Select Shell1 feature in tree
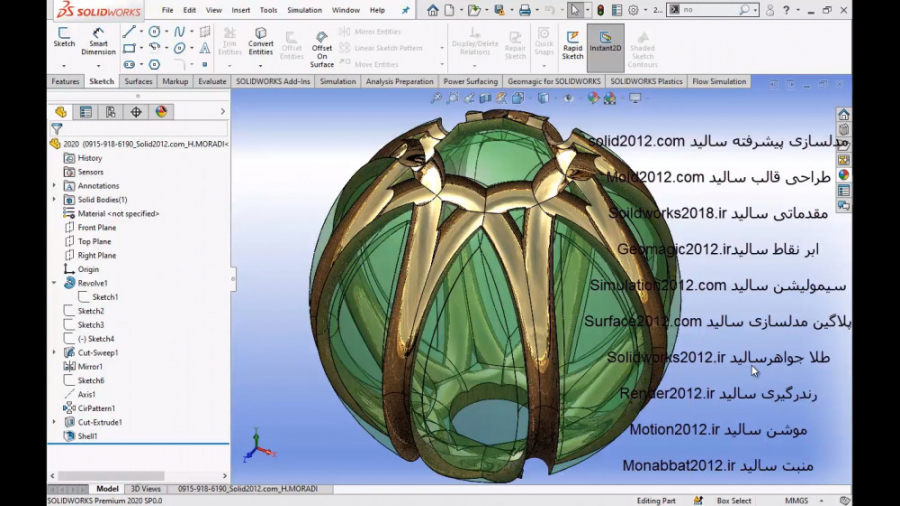This screenshot has height=506, width=900. tap(87, 436)
